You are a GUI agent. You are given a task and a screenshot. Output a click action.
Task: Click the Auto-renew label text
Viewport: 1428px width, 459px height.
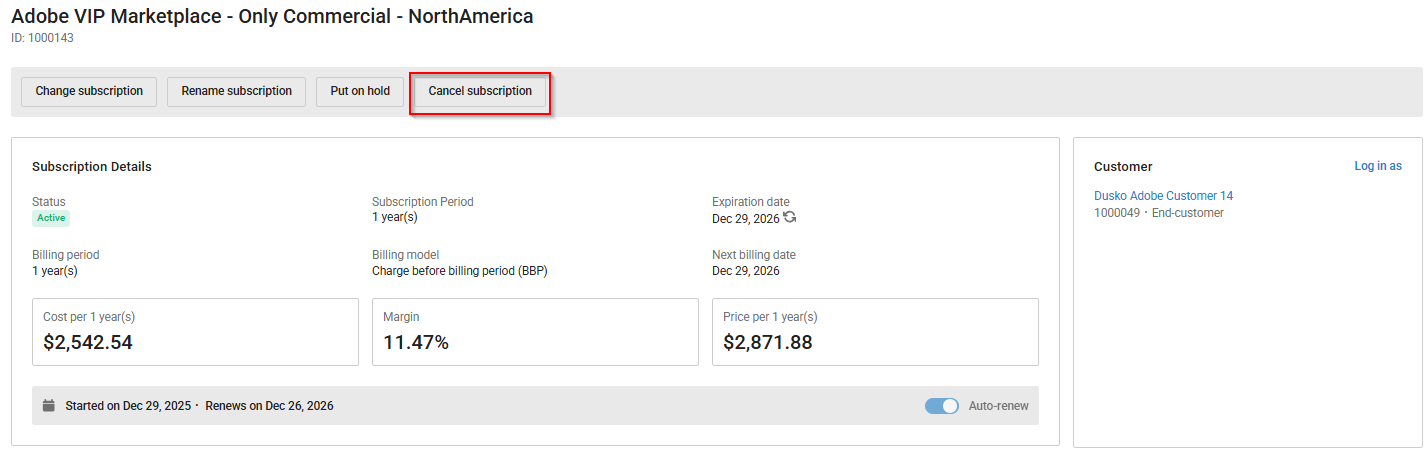[x=998, y=406]
